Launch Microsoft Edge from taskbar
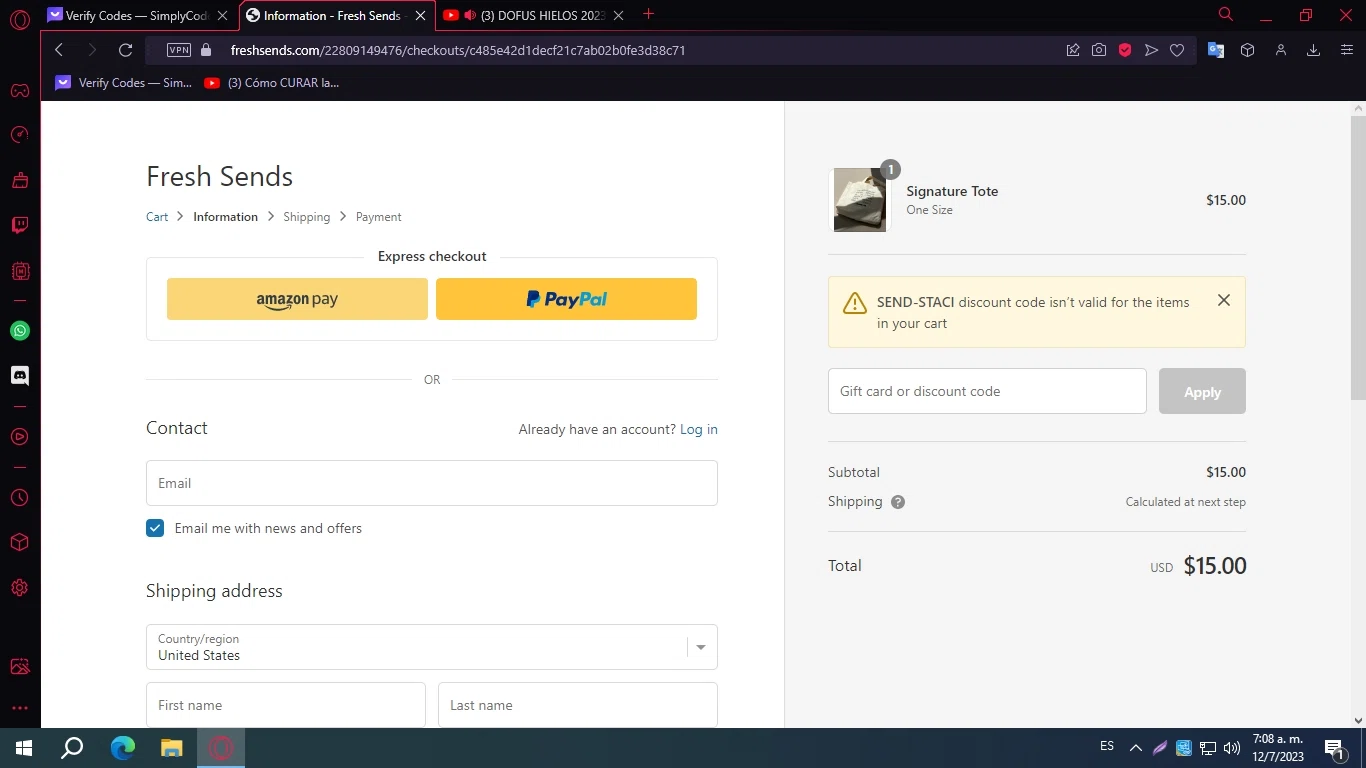Viewport: 1366px width, 768px height. coord(123,748)
